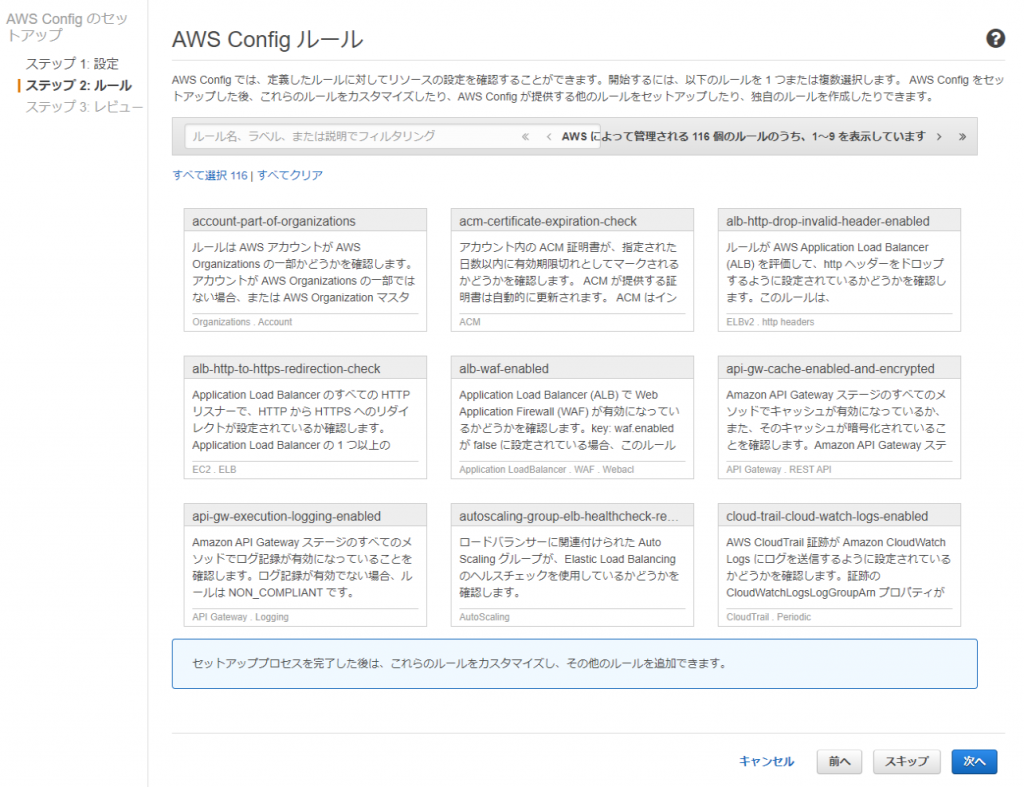Click the AWS Config ルール page heading
The width and height of the screenshot is (1024, 787).
pyautogui.click(x=268, y=40)
